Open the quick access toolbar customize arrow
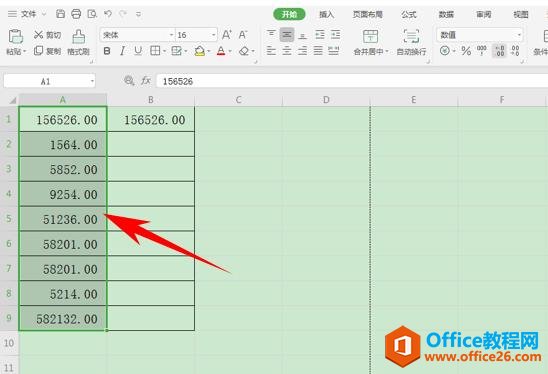 tap(138, 14)
